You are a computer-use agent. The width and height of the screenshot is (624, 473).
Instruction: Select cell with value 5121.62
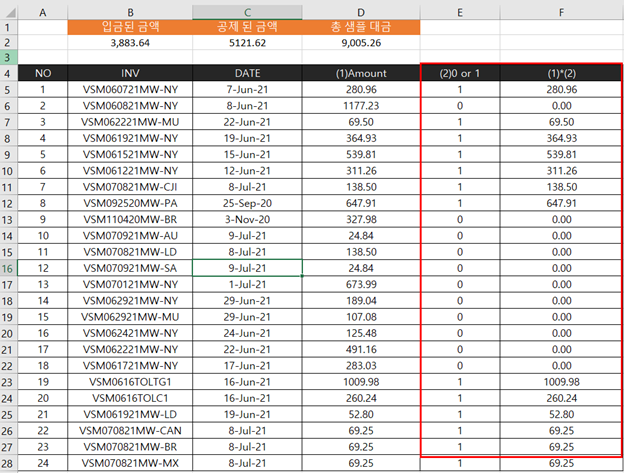click(247, 43)
